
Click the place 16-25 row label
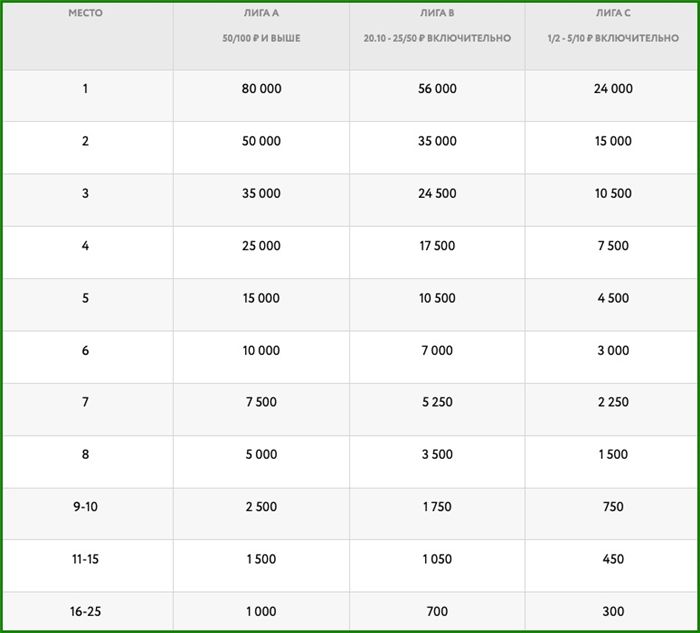(85, 611)
